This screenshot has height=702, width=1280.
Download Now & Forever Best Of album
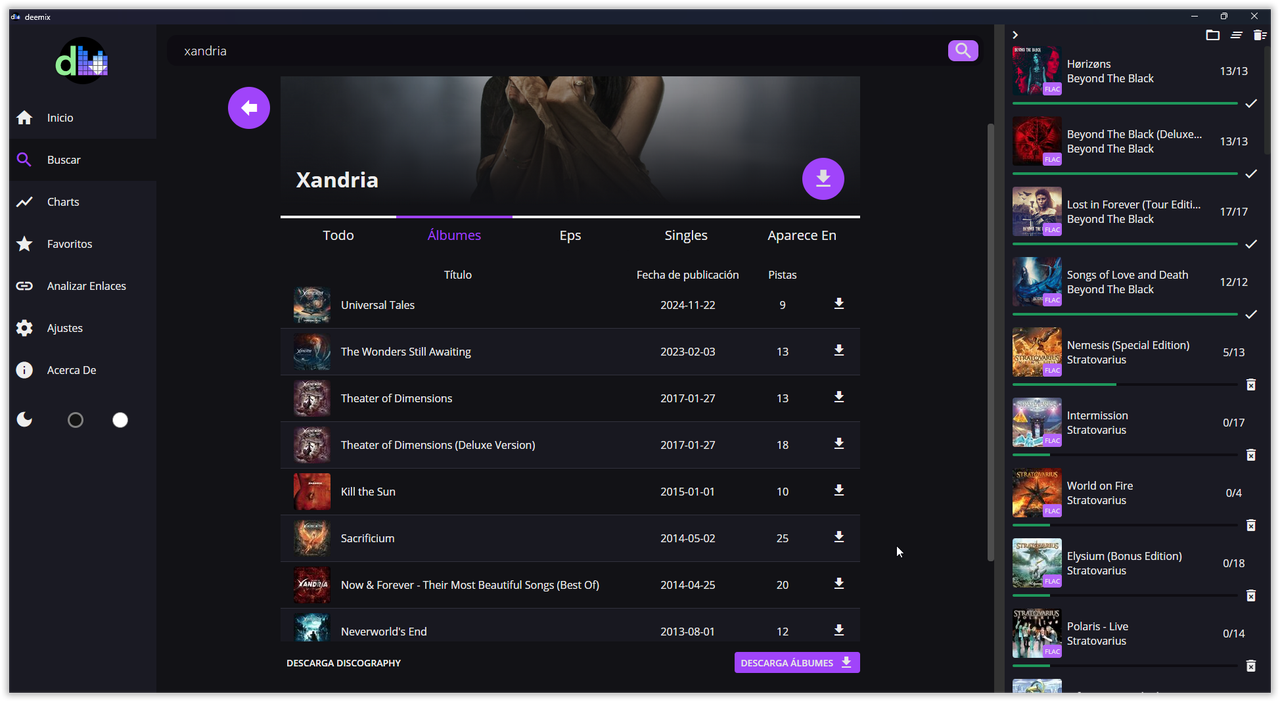pos(839,584)
